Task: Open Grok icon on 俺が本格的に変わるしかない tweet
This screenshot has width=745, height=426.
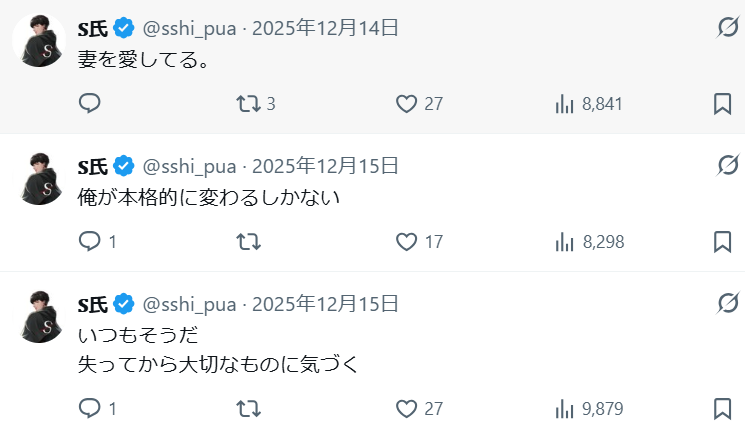Action: 728,165
